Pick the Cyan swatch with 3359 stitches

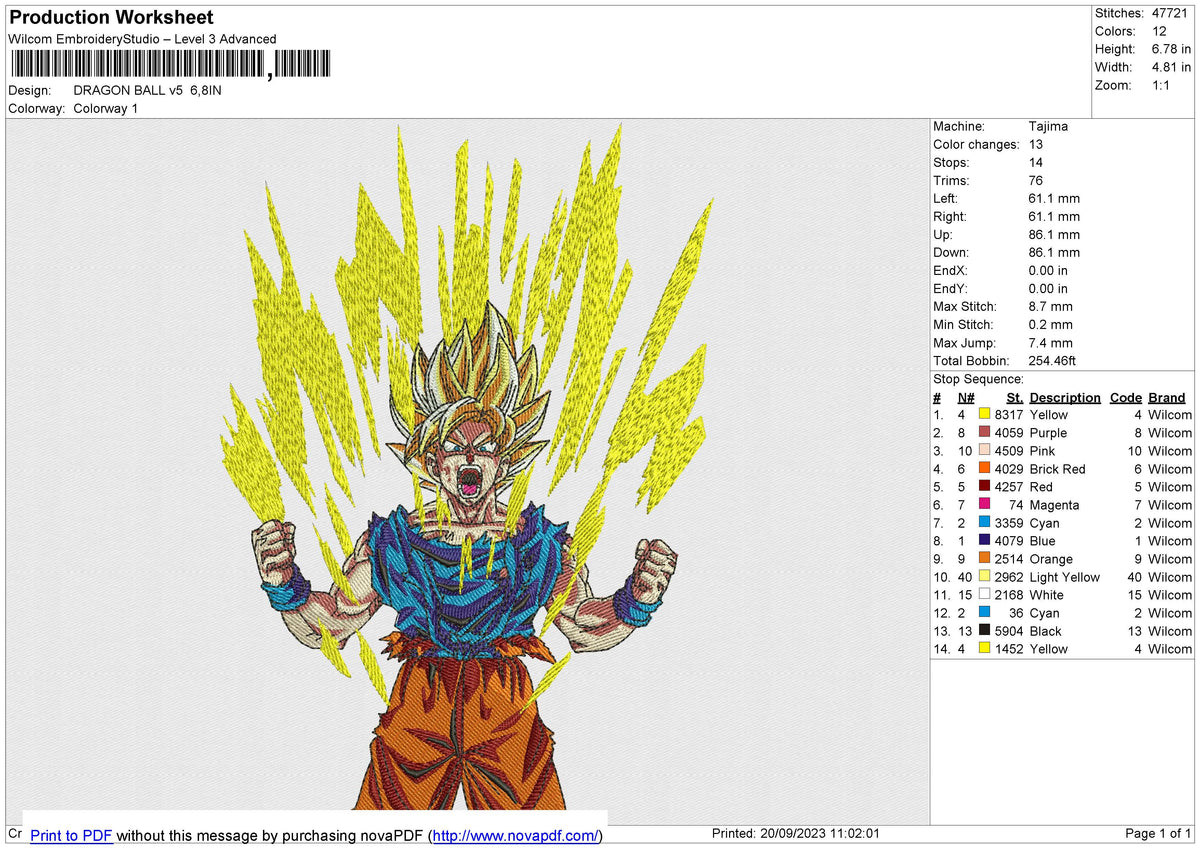click(x=985, y=523)
